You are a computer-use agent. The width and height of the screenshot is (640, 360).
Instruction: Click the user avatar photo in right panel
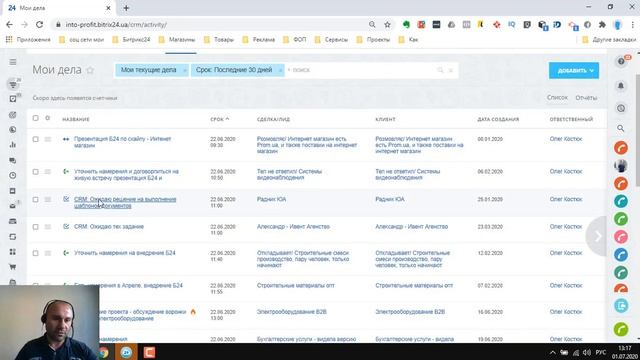pos(621,166)
